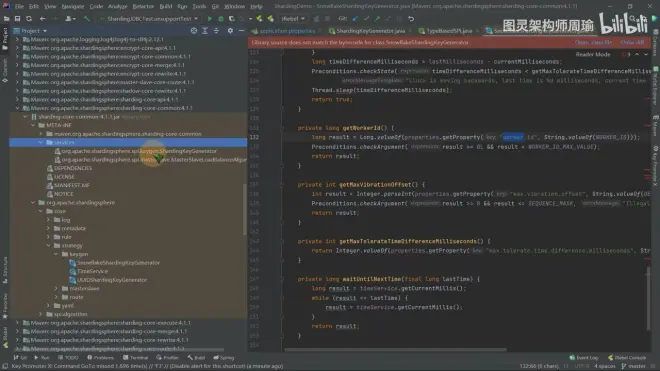The height and width of the screenshot is (371, 660).
Task: Click the green Run button
Action: (x=210, y=19)
